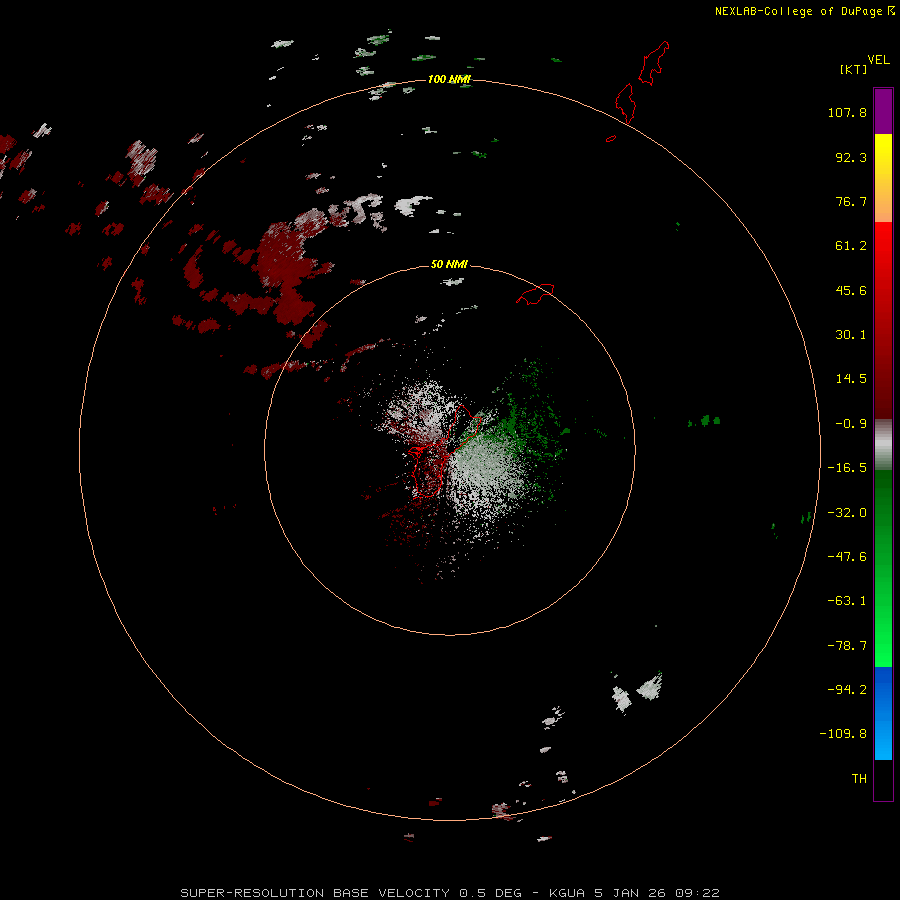Click the 45.6 value on velocity scale
Image resolution: width=900 pixels, height=900 pixels.
tap(851, 290)
